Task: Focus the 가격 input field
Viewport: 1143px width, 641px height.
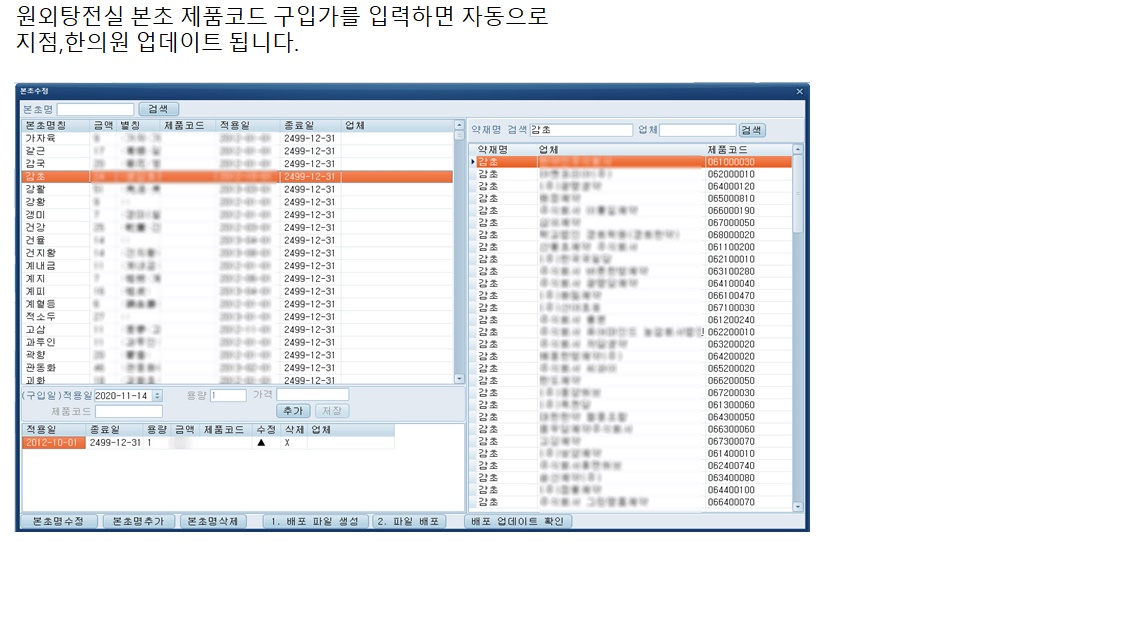Action: click(312, 395)
